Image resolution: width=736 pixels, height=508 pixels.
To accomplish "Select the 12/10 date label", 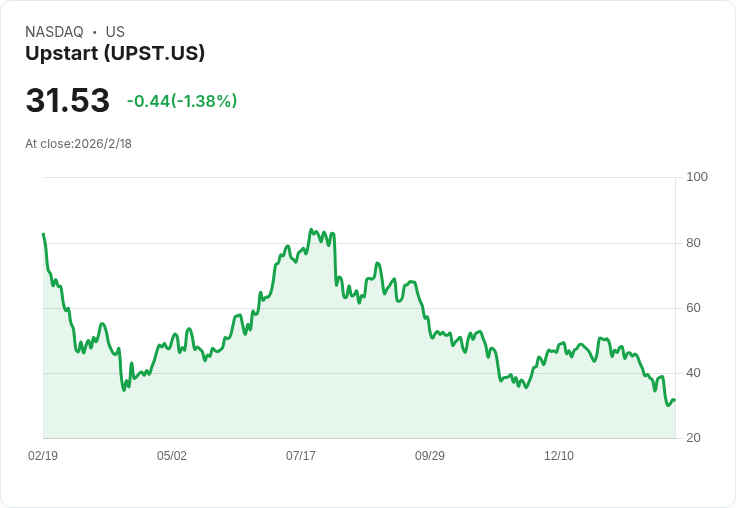I will click(x=559, y=456).
